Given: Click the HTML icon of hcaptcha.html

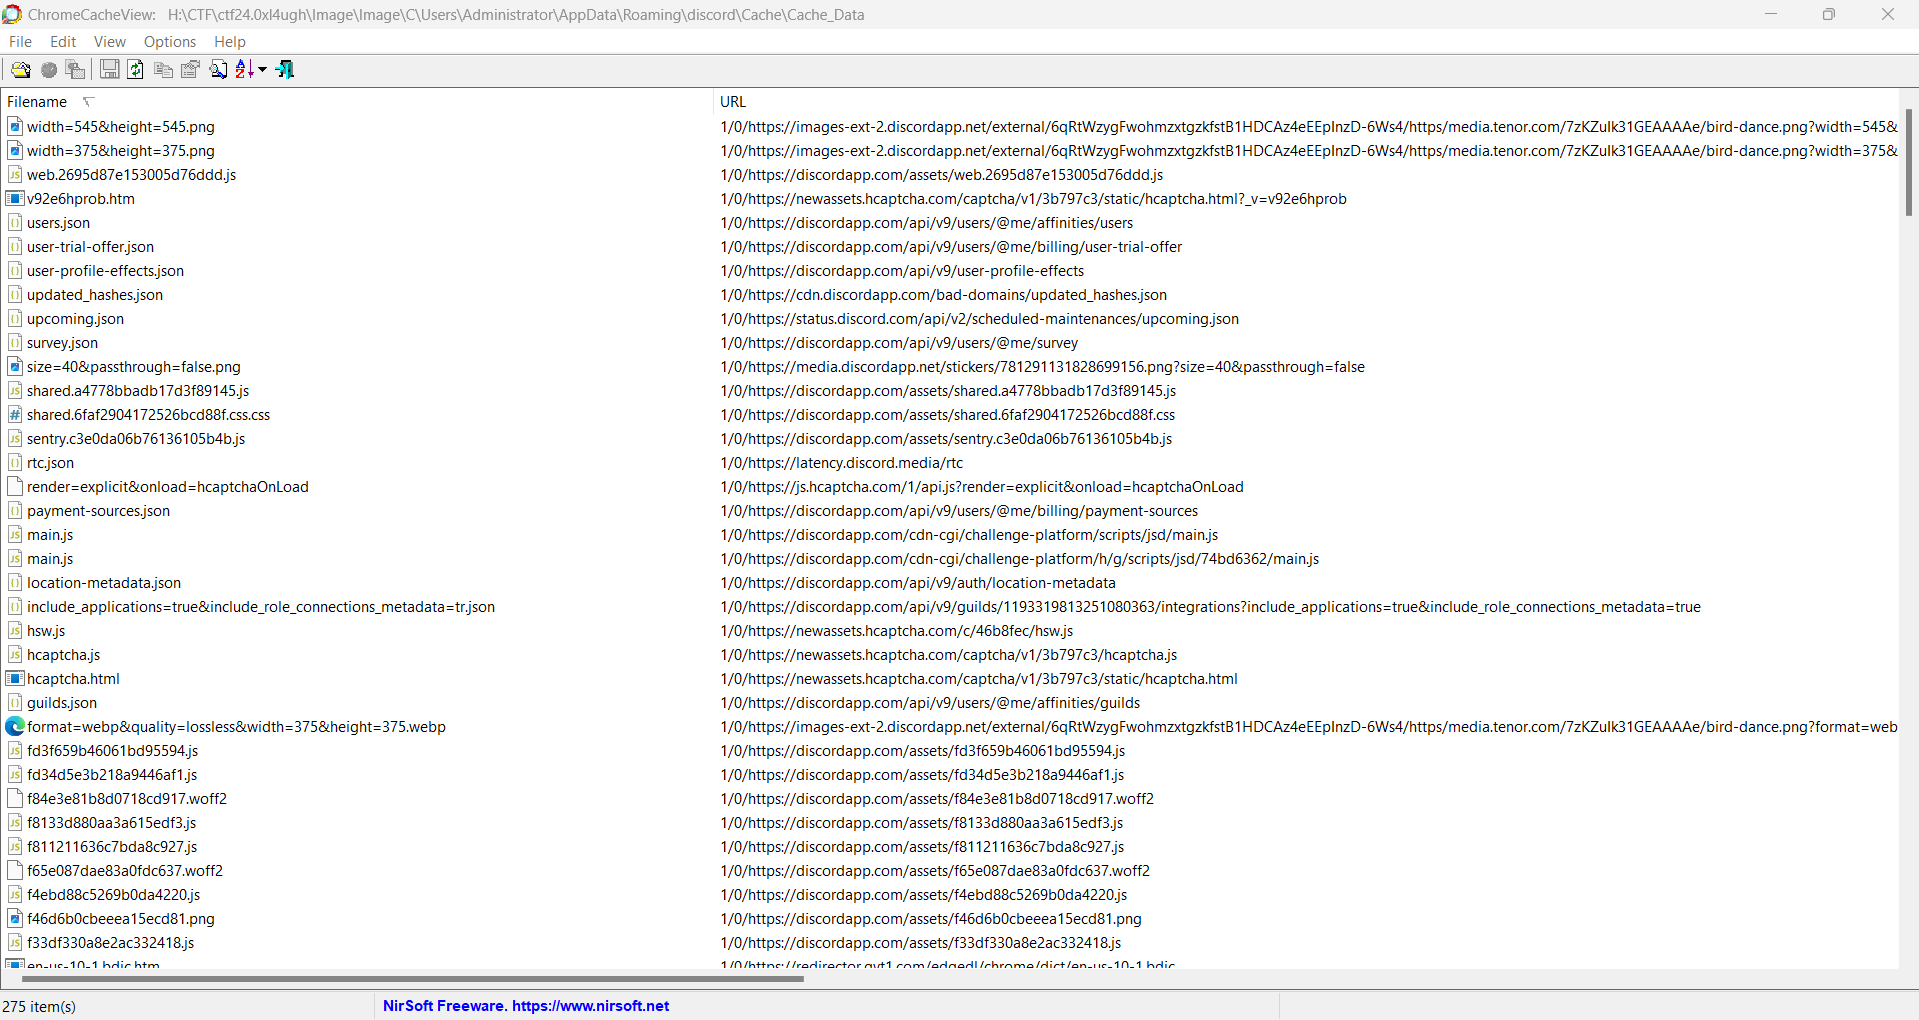Looking at the screenshot, I should (x=15, y=678).
